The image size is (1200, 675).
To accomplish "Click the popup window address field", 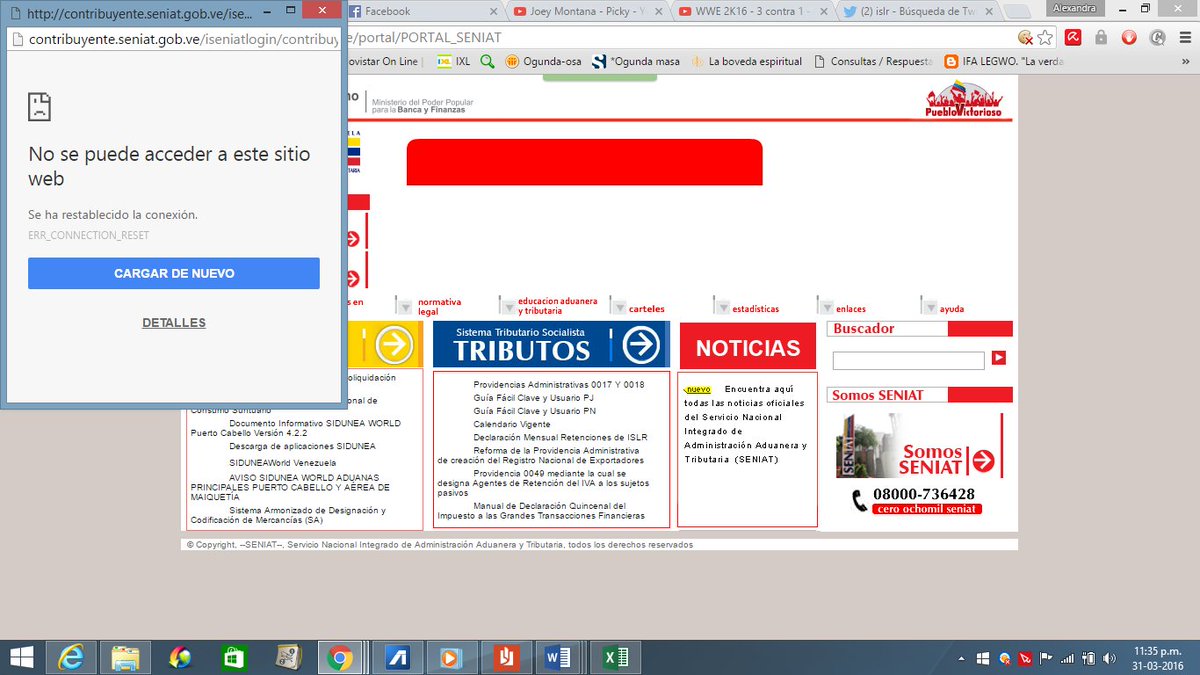I will 175,38.
